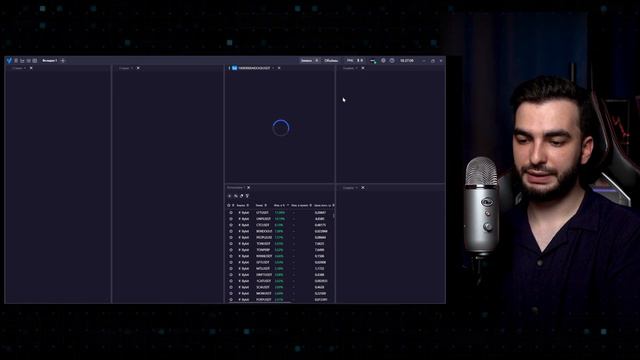Image resolution: width=640 pixels, height=360 pixels.
Task: Click the clock icon next to the time
Action: pyautogui.click(x=392, y=60)
